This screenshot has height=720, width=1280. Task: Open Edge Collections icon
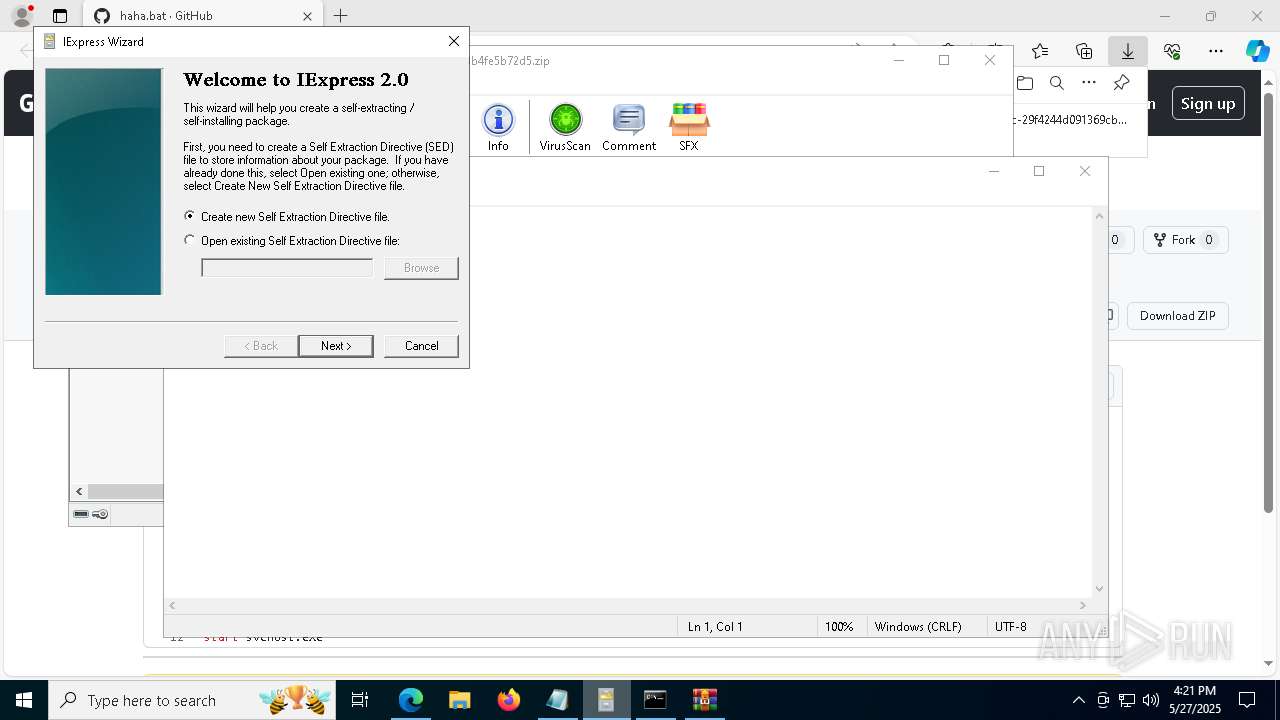pyautogui.click(x=1084, y=51)
